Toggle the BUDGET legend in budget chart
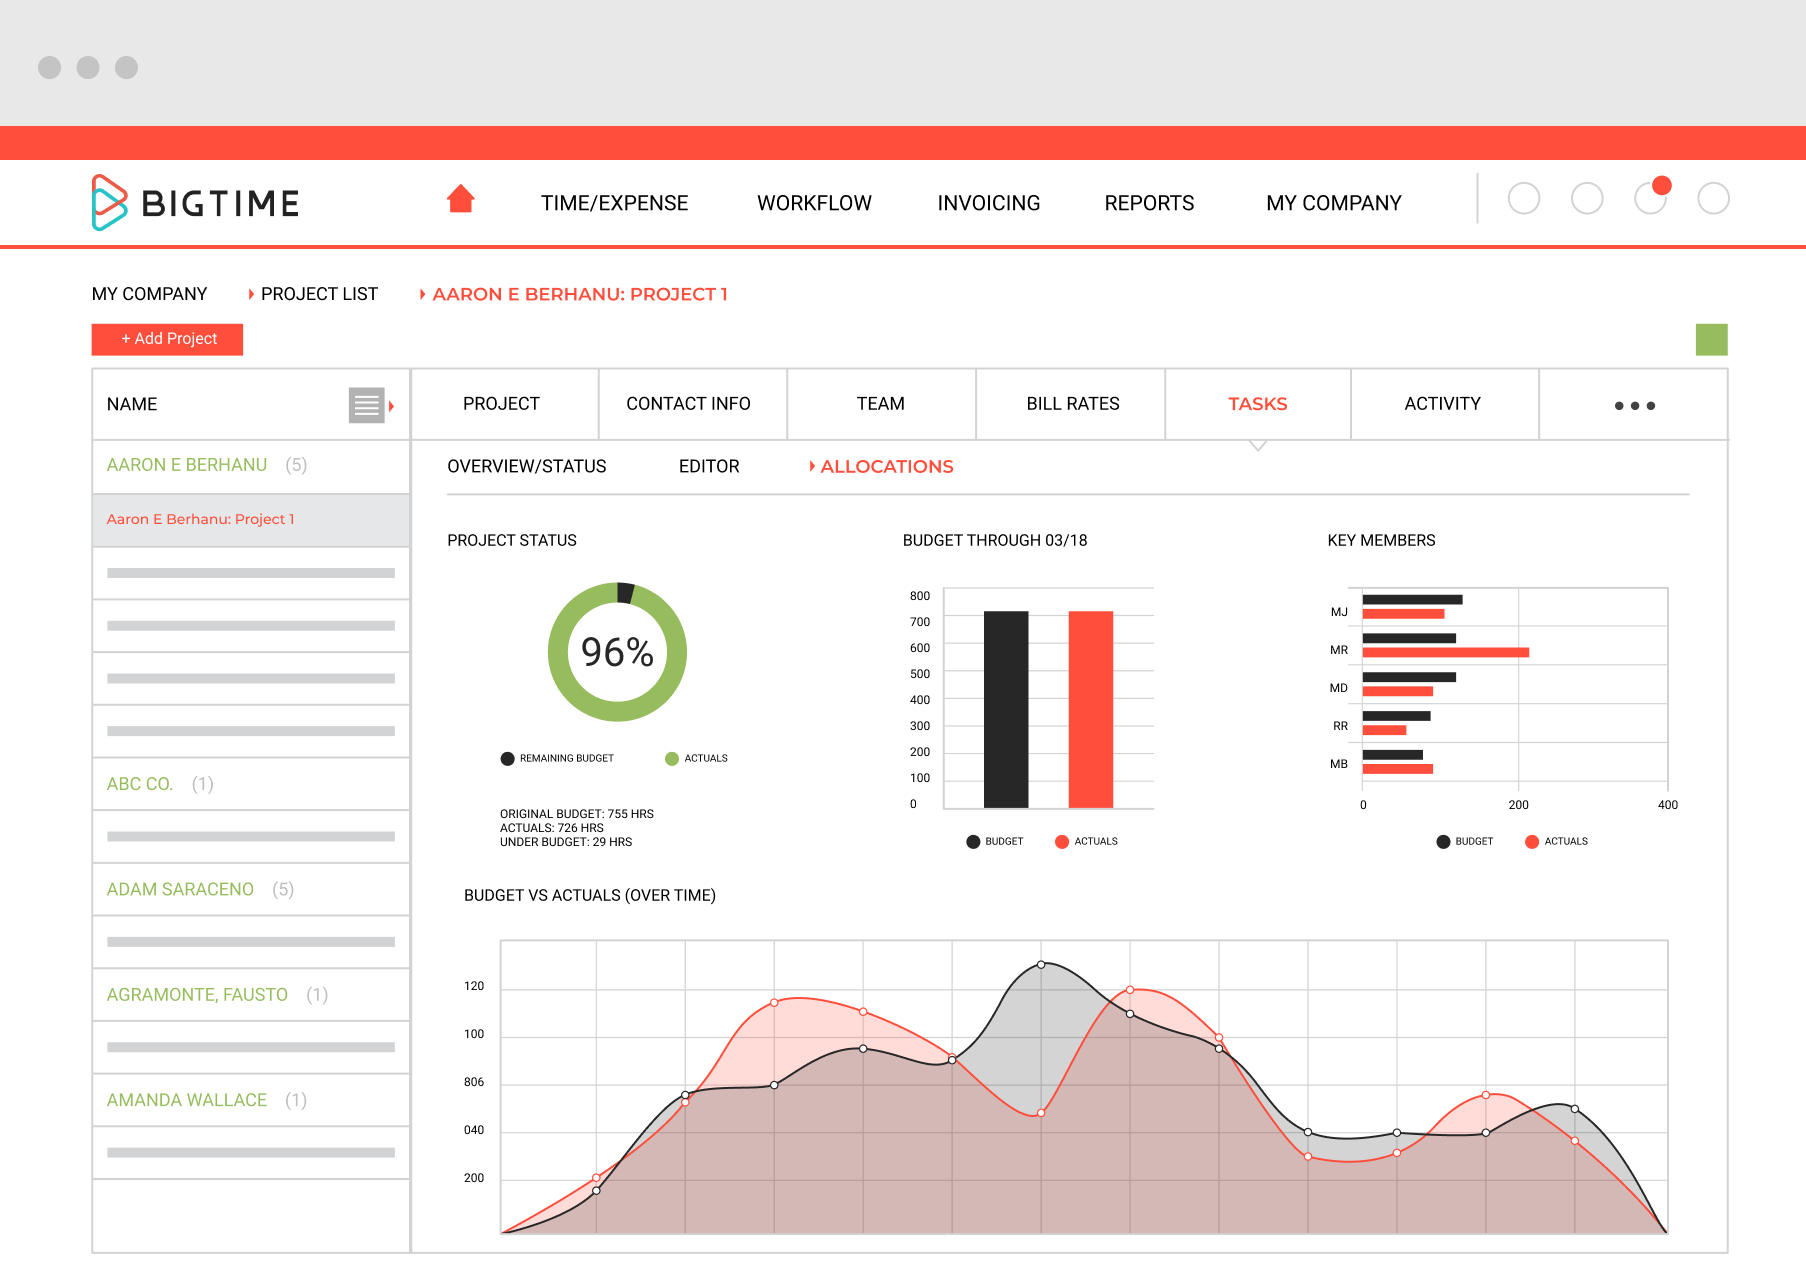This screenshot has width=1806, height=1288. click(x=995, y=841)
